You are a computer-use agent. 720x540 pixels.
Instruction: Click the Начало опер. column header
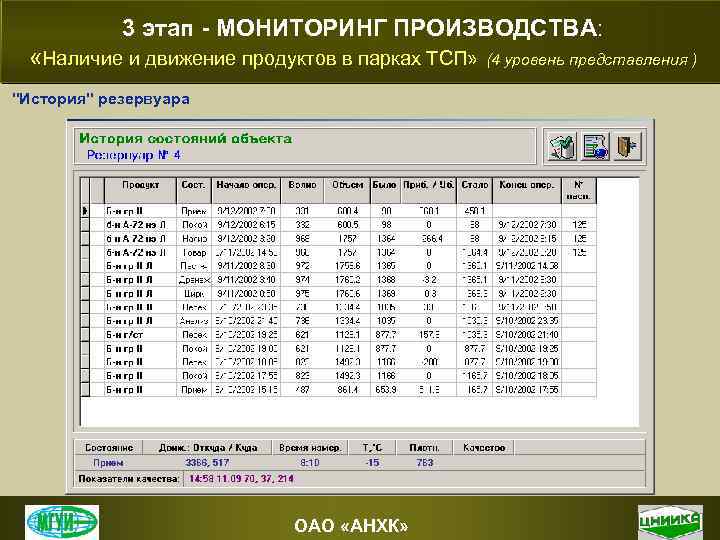pos(246,191)
